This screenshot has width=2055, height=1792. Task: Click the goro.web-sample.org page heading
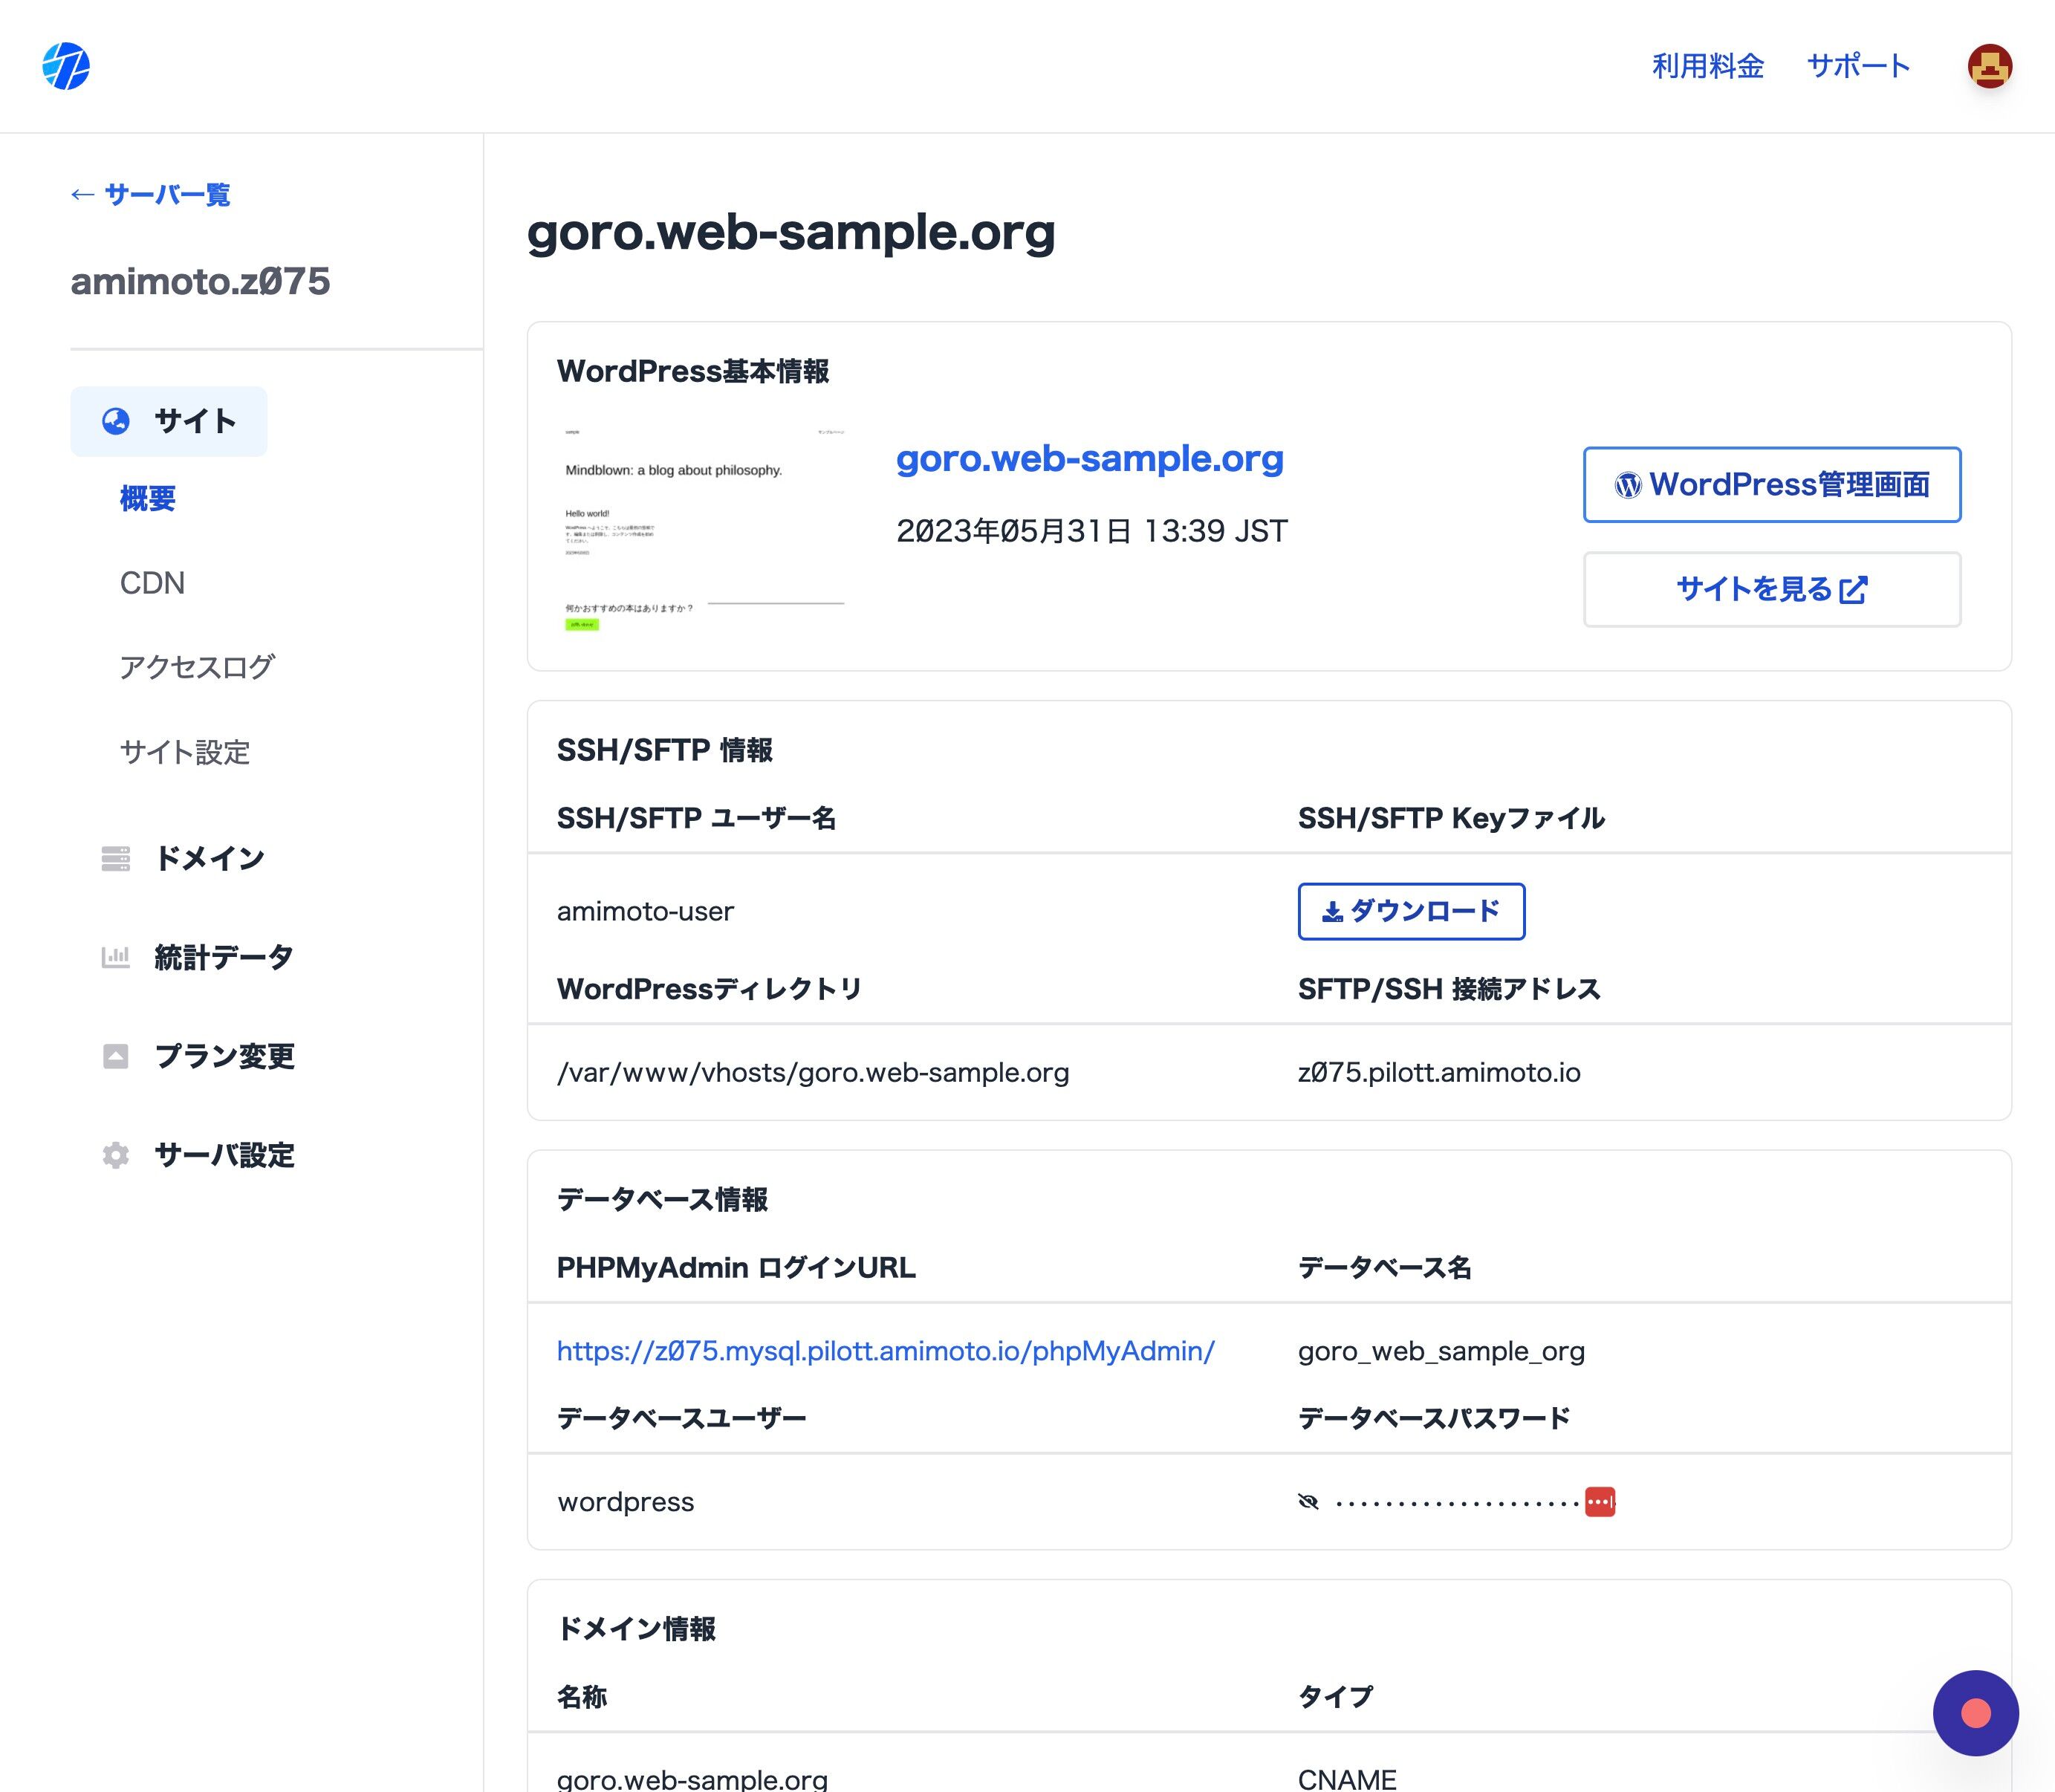coord(791,232)
